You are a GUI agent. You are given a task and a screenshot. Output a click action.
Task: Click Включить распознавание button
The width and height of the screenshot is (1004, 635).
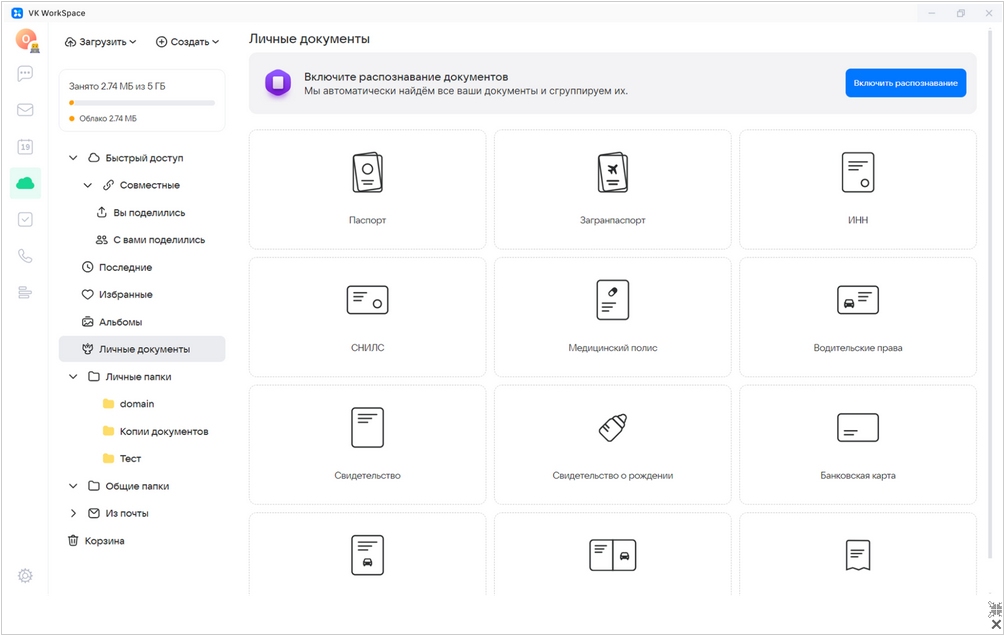coord(905,83)
